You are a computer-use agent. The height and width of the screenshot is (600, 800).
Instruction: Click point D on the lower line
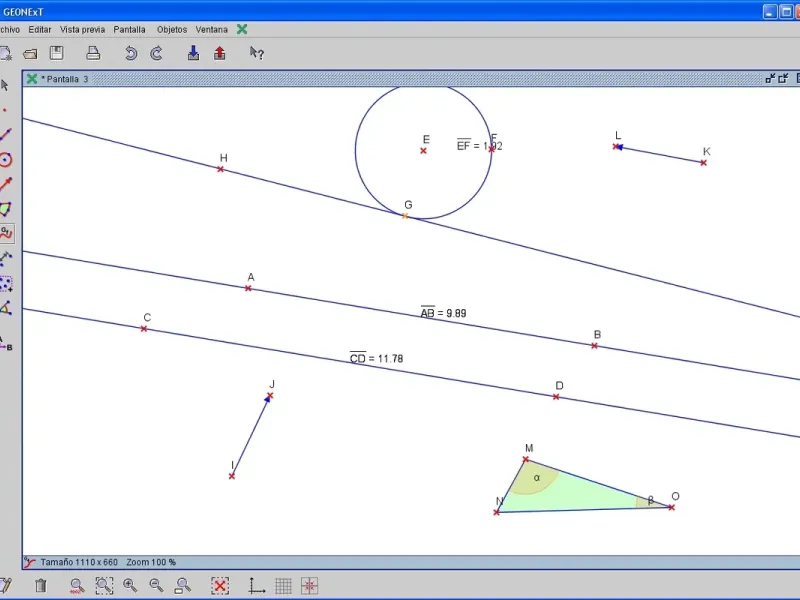pyautogui.click(x=556, y=397)
